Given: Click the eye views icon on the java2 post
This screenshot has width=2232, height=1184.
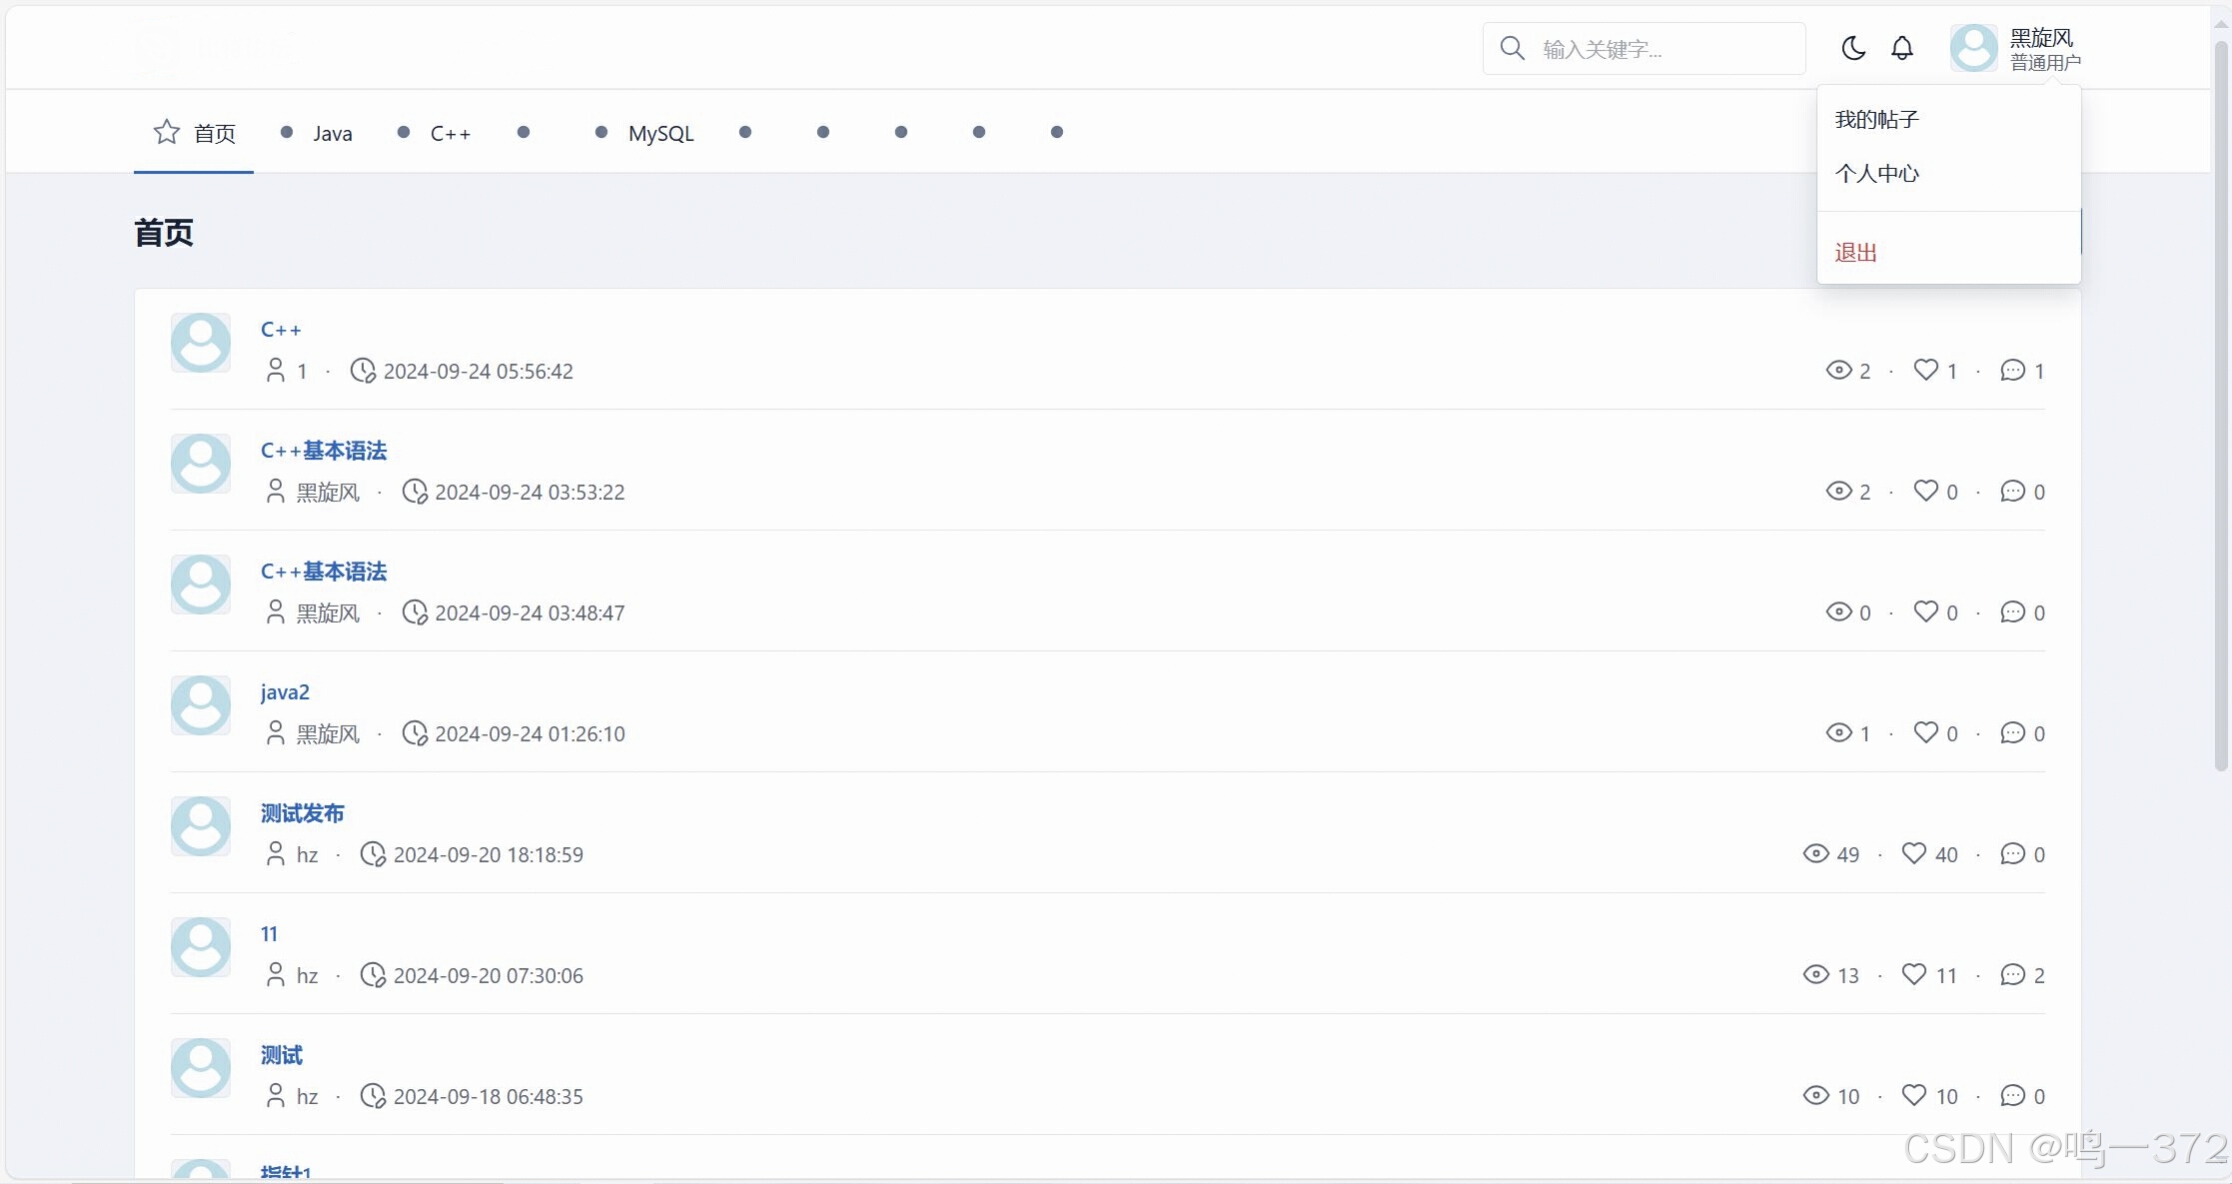Looking at the screenshot, I should click(x=1838, y=733).
